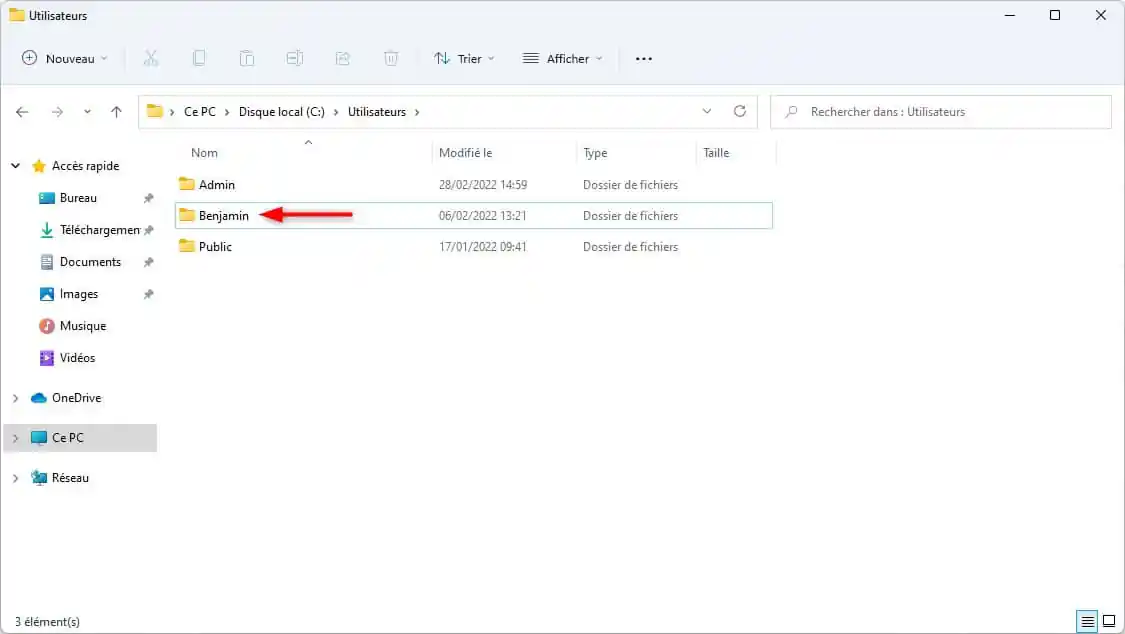Select Ce PC in navigation pane
This screenshot has height=634, width=1125.
(67, 437)
